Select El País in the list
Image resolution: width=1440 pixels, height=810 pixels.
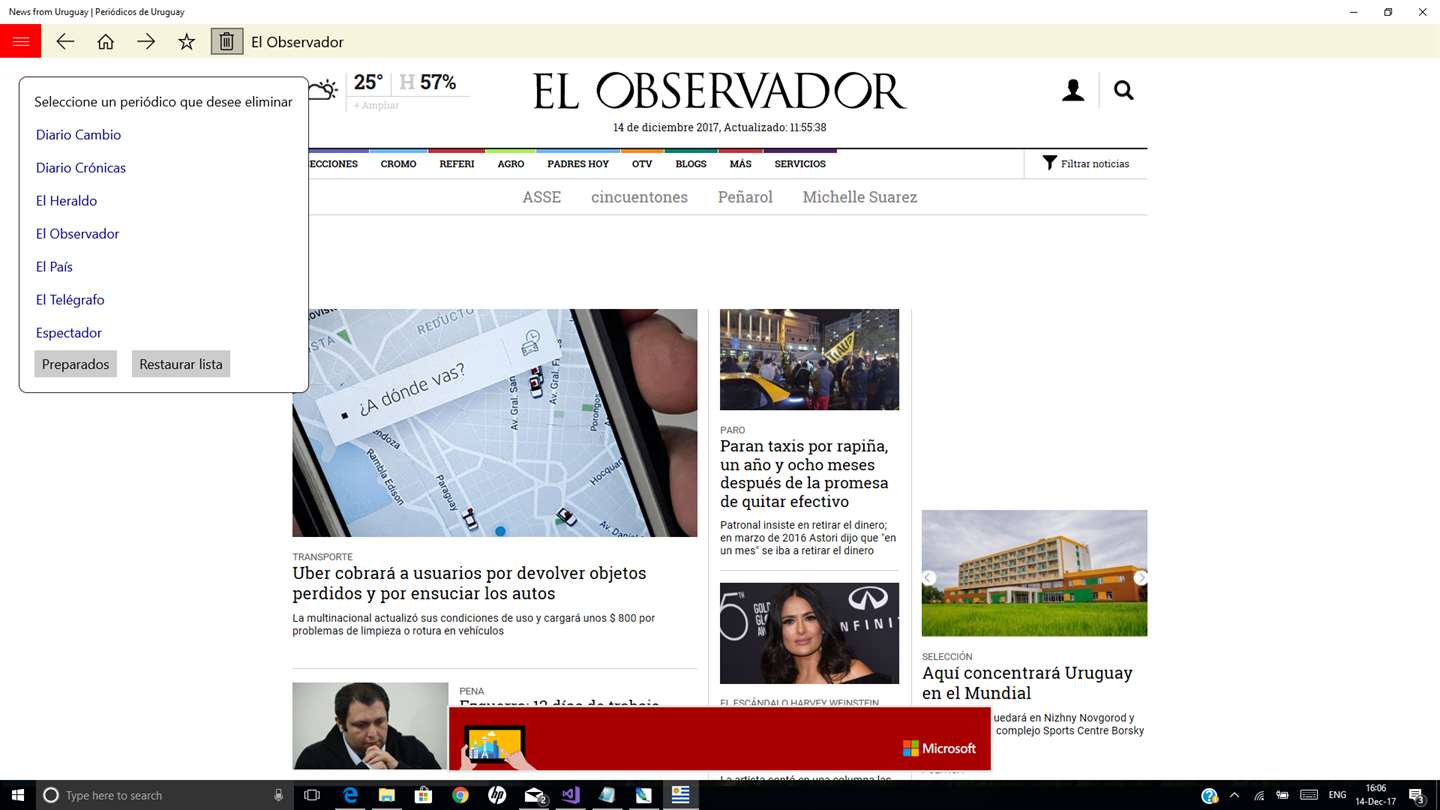(x=54, y=266)
